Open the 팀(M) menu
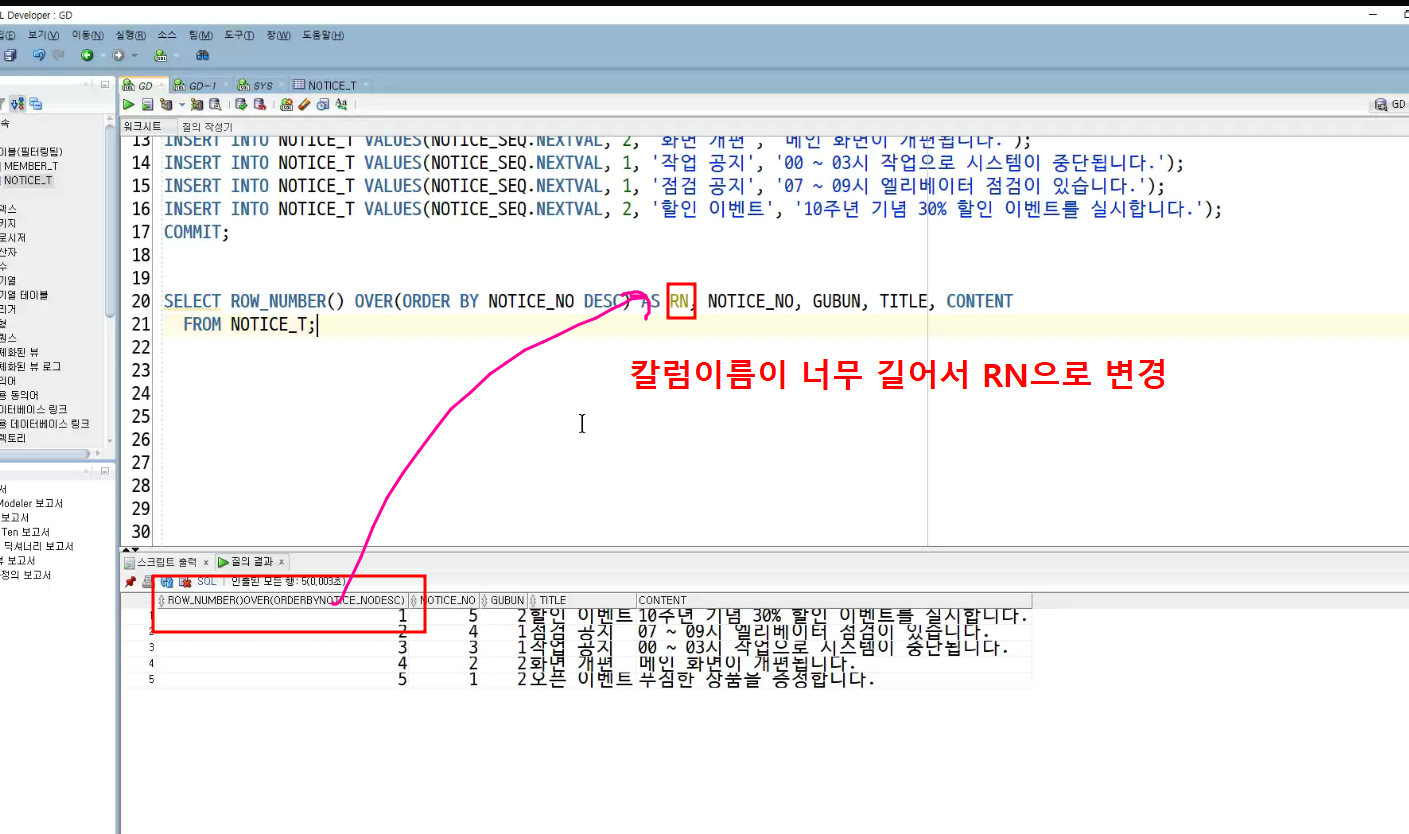This screenshot has width=1409, height=834. coord(199,35)
